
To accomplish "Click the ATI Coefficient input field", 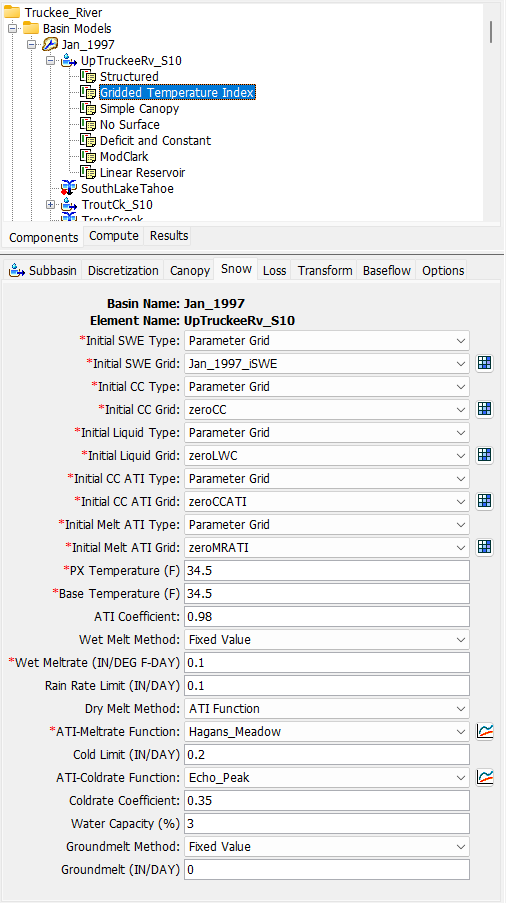I will point(327,617).
